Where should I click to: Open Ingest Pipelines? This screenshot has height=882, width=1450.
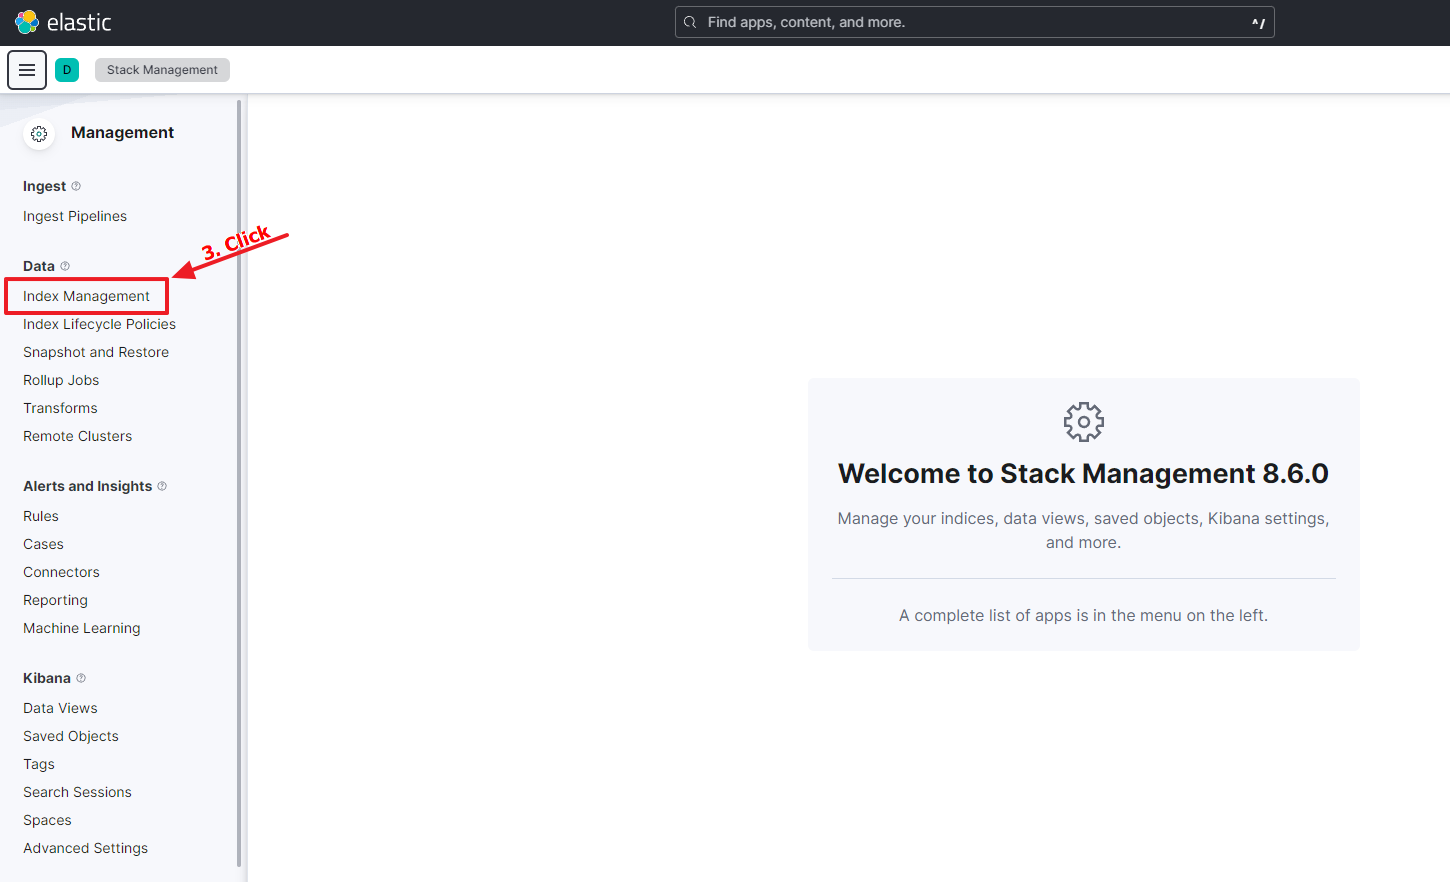point(75,216)
